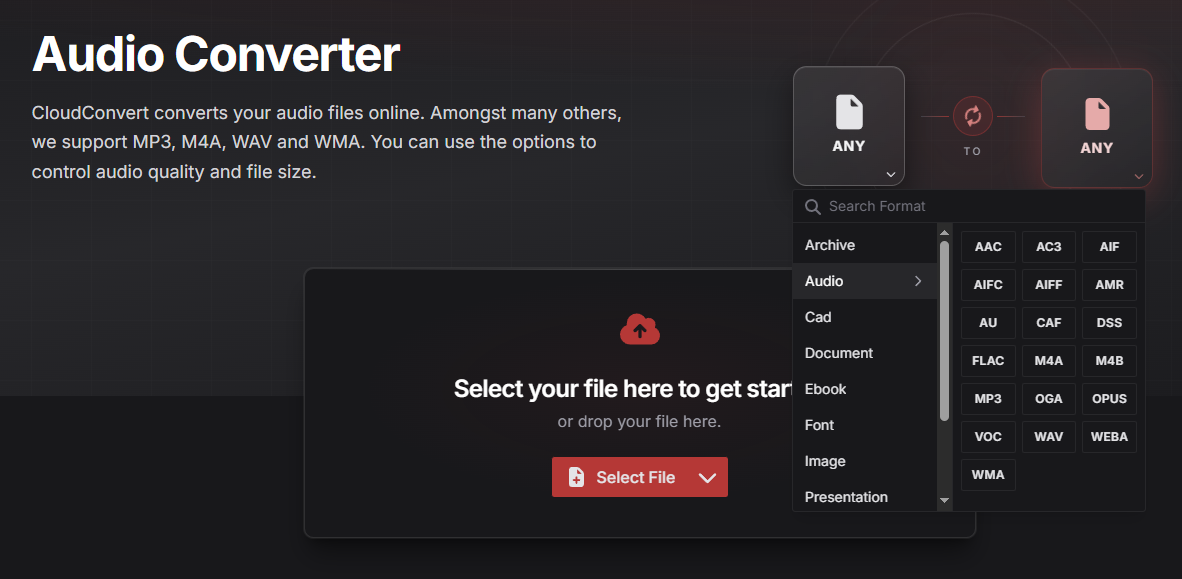The image size is (1182, 579).
Task: Choose the AIFC format
Action: [988, 285]
